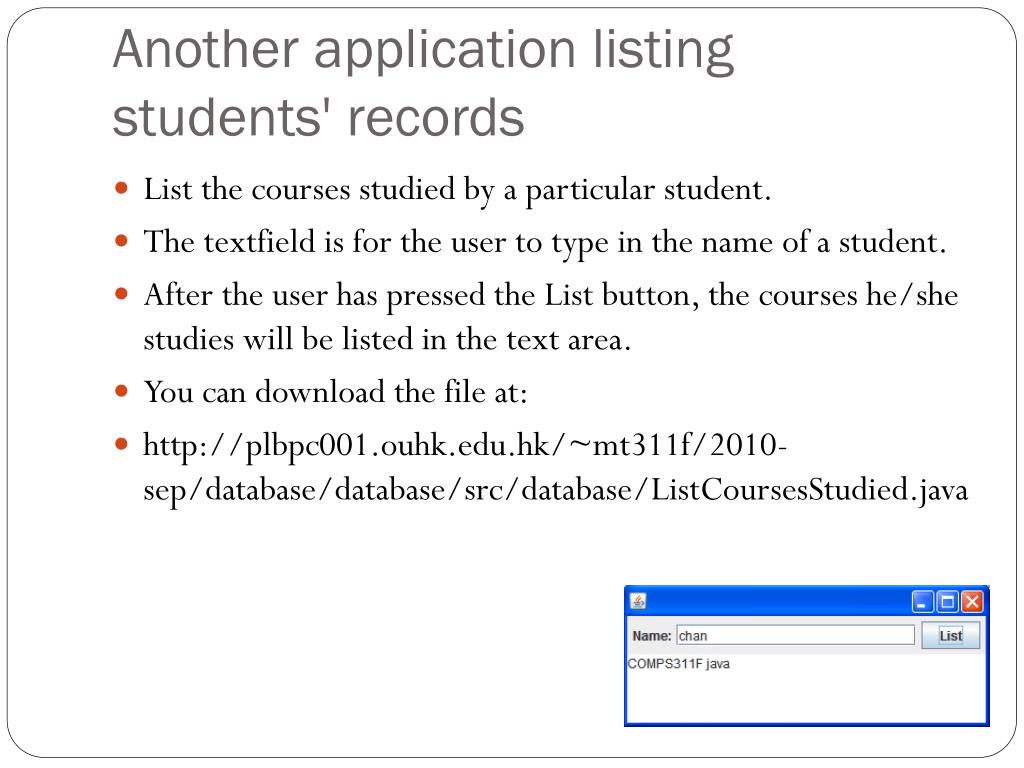Click the Name text field containing "chan"
1024x768 pixels.
click(795, 635)
